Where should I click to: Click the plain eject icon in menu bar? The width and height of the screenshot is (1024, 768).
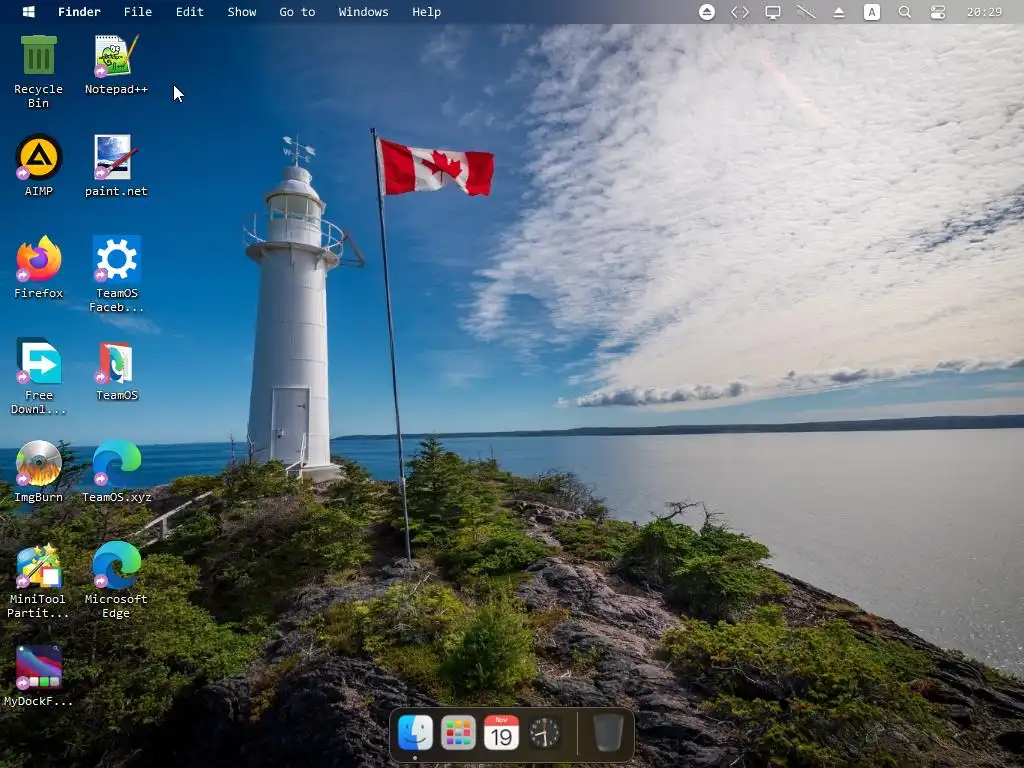(x=839, y=12)
